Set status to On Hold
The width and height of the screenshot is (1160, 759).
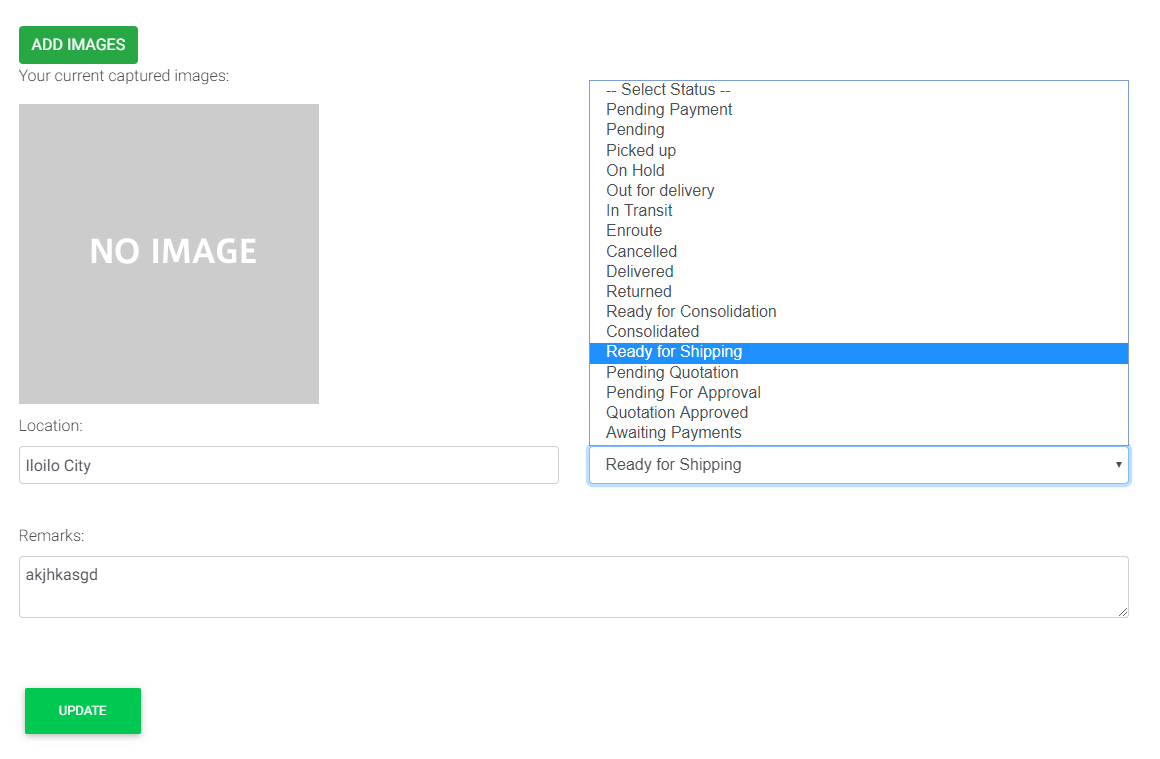(859, 170)
